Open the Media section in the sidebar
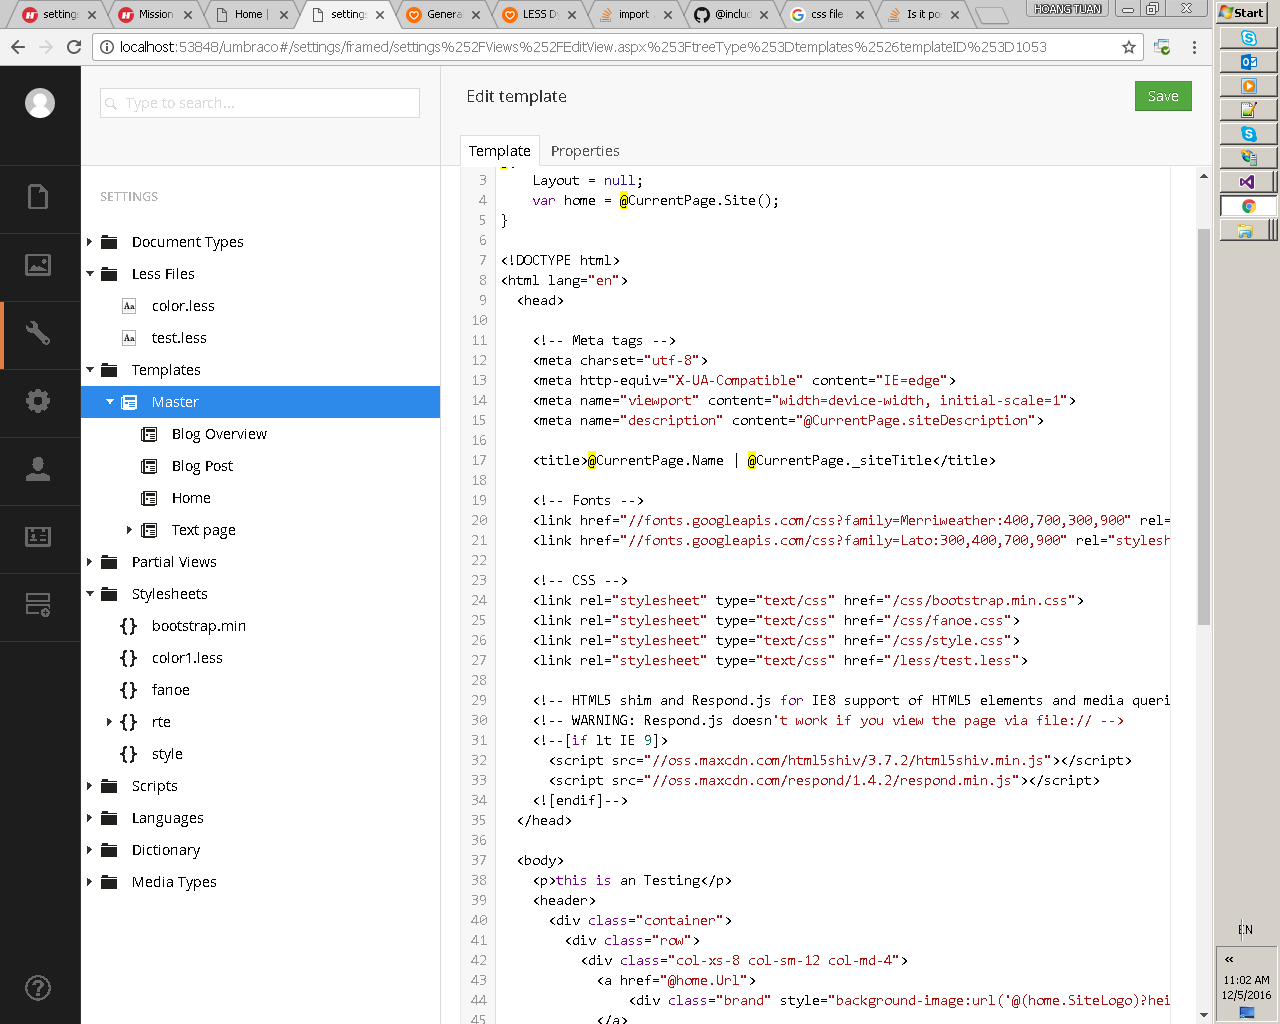Viewport: 1280px width, 1024px height. point(38,265)
